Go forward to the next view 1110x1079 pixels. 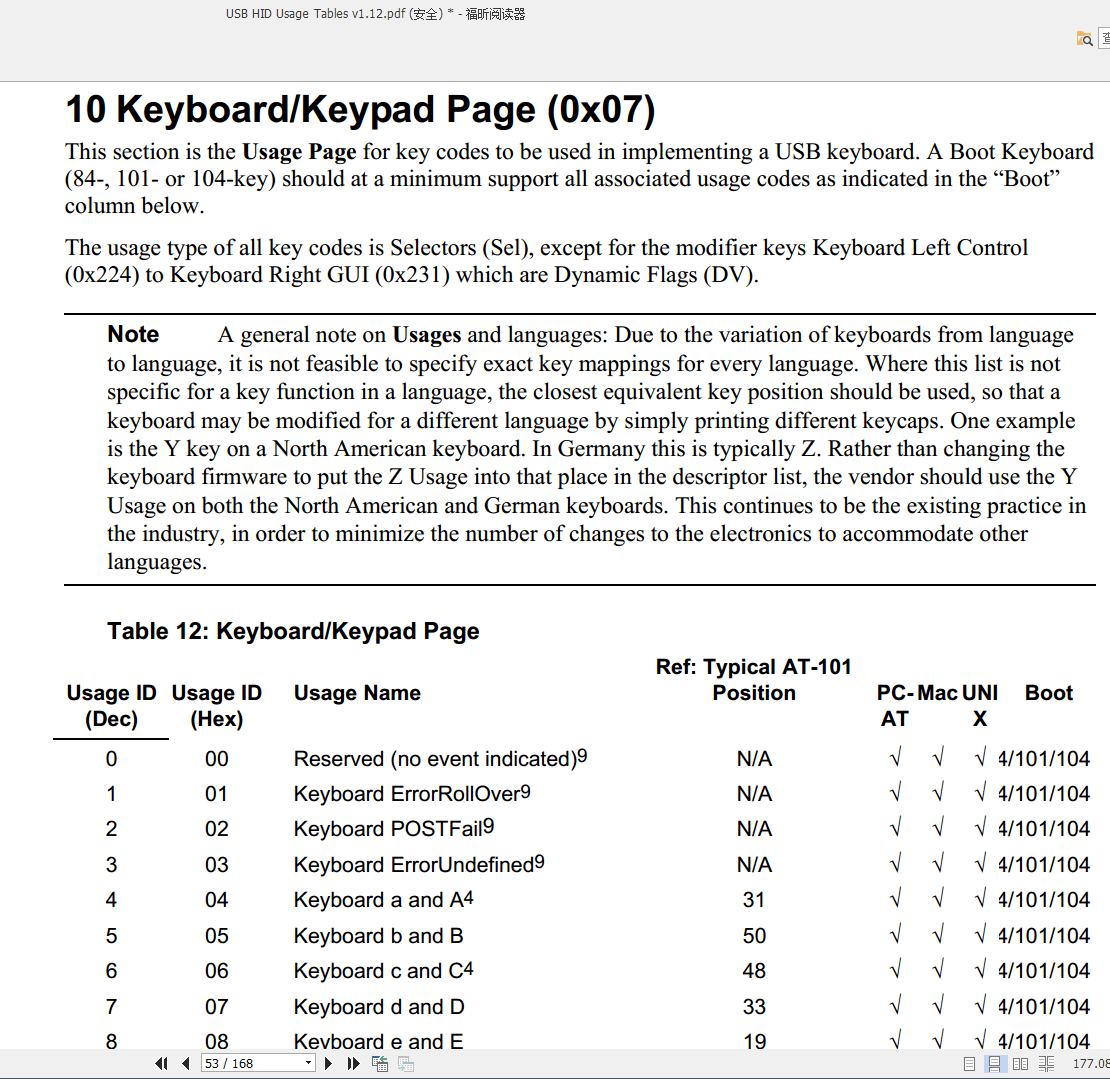(x=405, y=1063)
